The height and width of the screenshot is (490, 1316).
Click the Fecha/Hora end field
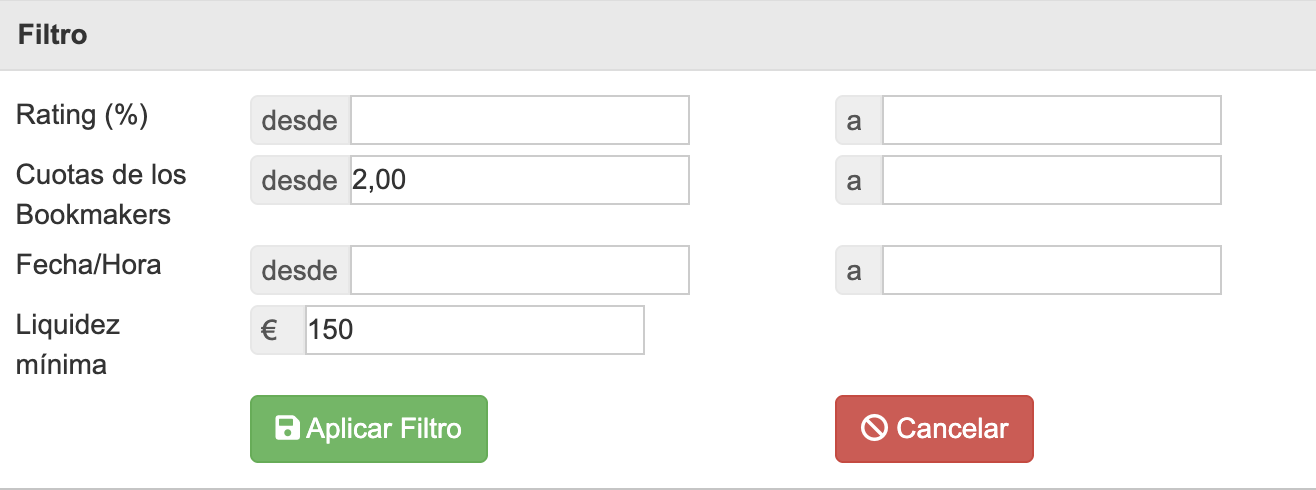pos(1051,270)
